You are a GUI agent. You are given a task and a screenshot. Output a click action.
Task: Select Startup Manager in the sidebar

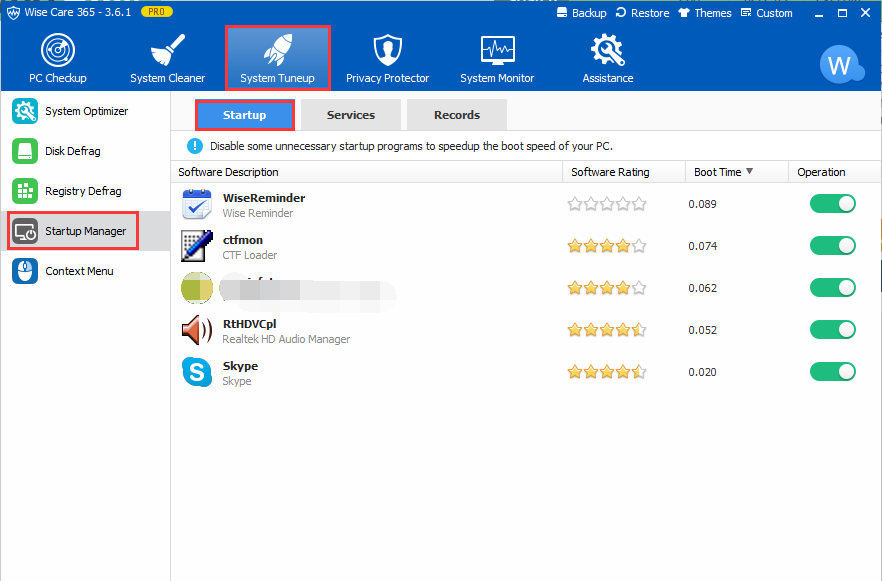pos(86,231)
